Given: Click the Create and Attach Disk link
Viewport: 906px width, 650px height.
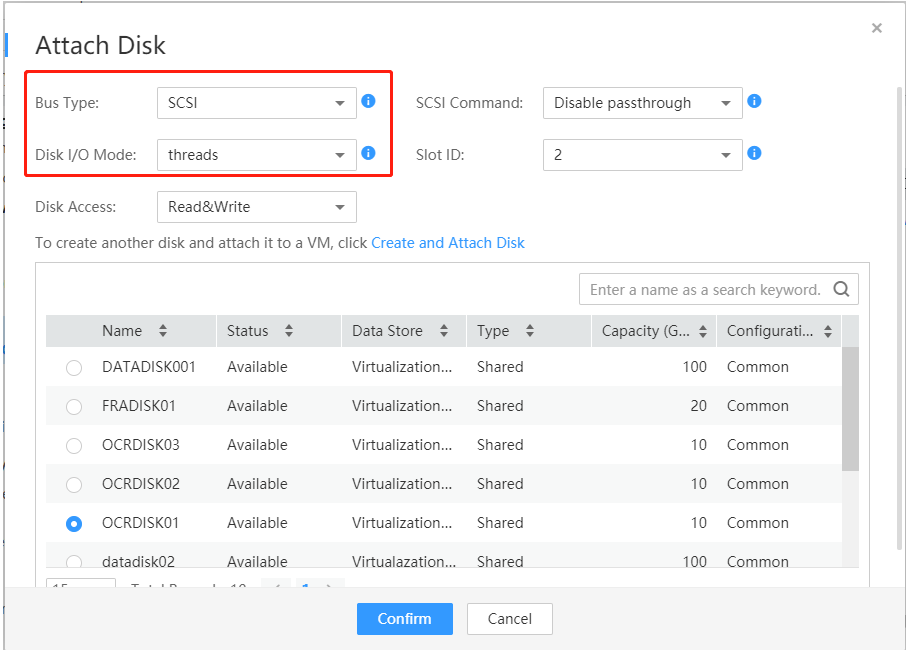Looking at the screenshot, I should (x=448, y=243).
